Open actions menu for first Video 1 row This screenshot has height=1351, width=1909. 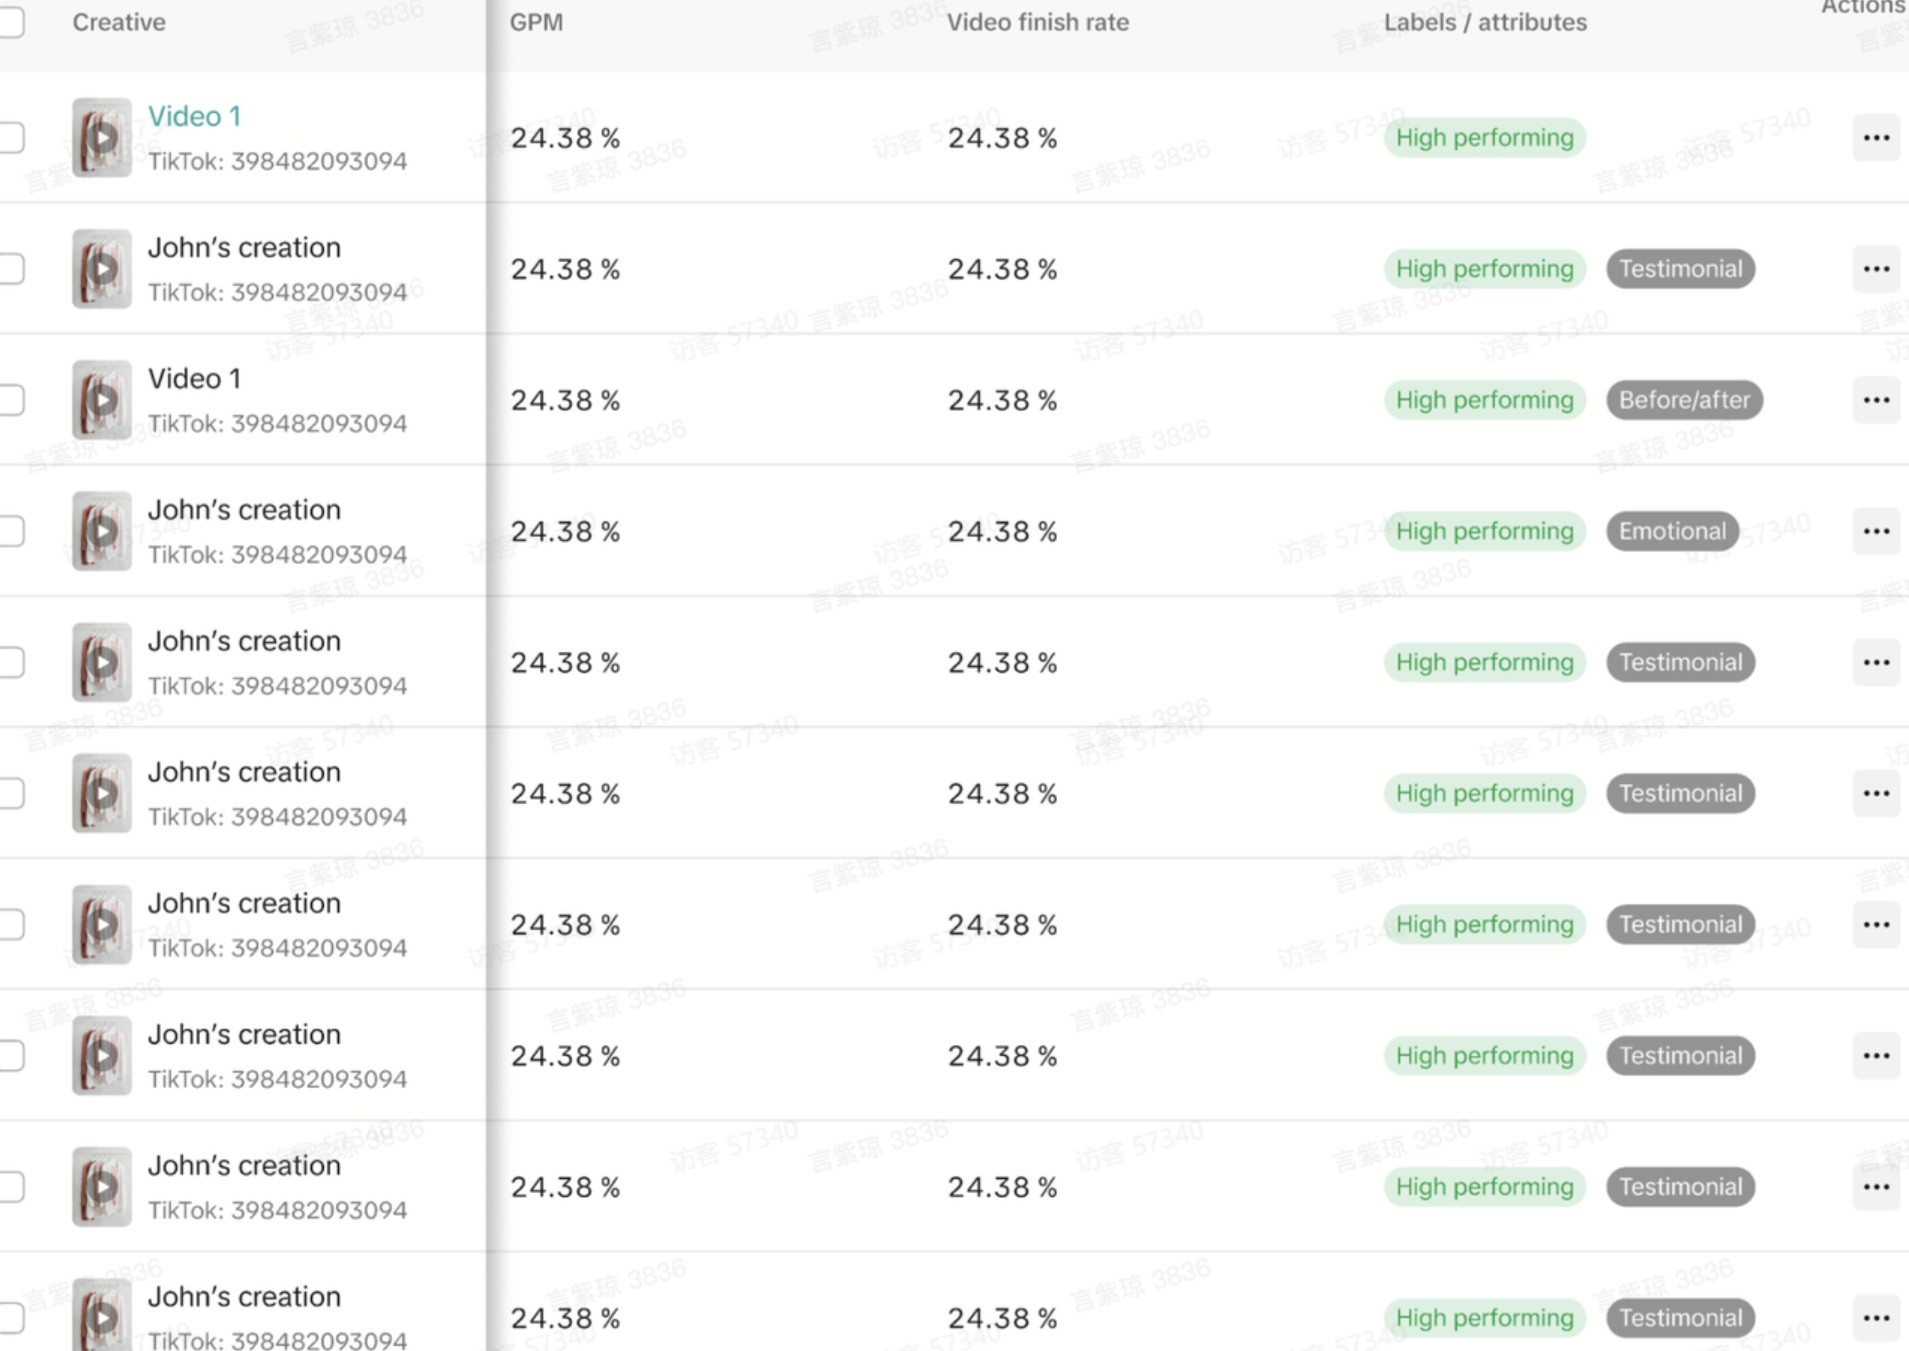(x=1875, y=138)
